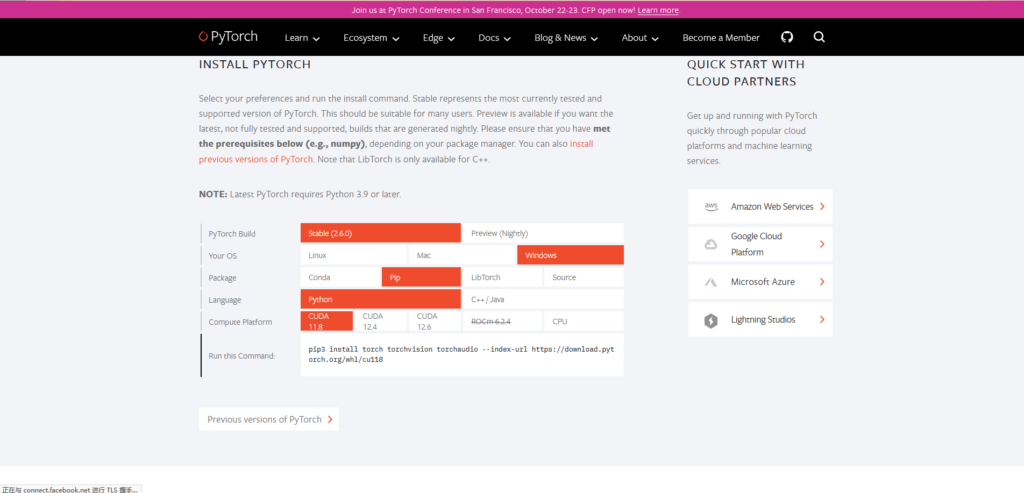Select Preview (Nightly) build option

tap(542, 233)
